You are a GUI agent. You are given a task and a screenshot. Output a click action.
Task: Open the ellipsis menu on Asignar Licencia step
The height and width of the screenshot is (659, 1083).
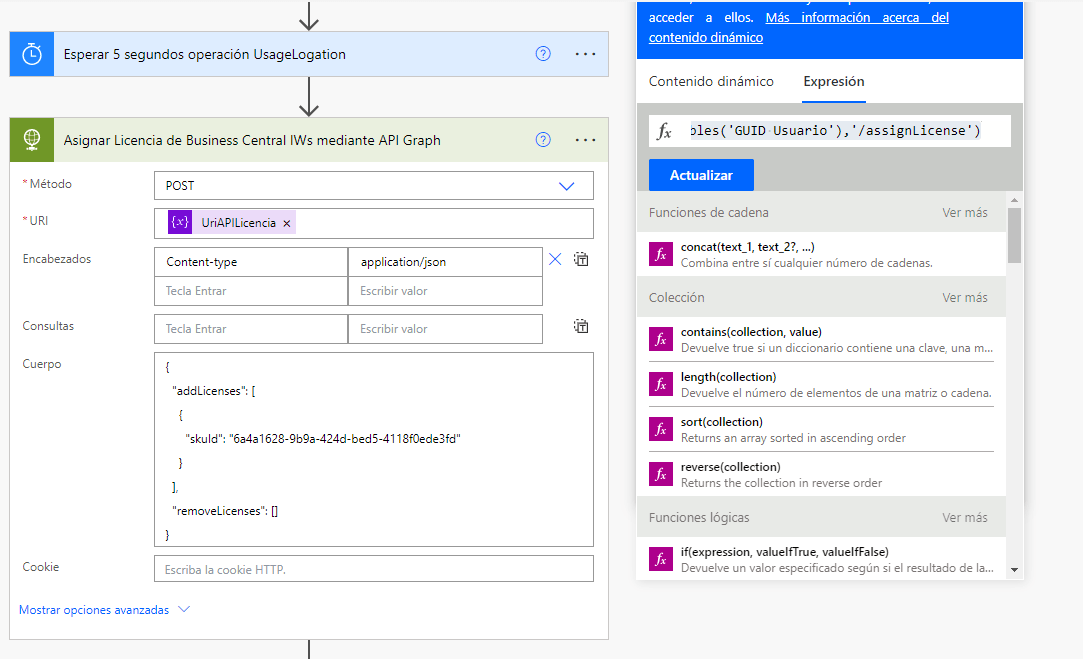point(585,140)
